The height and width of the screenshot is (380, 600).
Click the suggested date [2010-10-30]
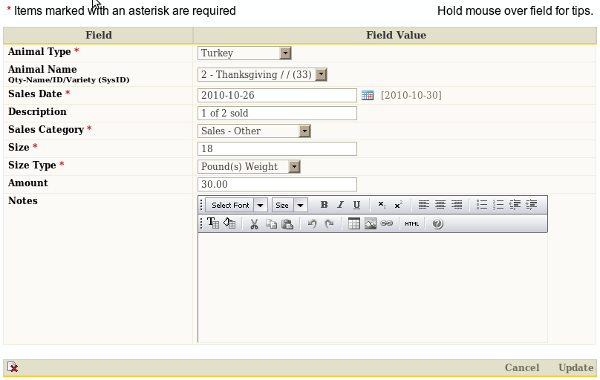(411, 95)
